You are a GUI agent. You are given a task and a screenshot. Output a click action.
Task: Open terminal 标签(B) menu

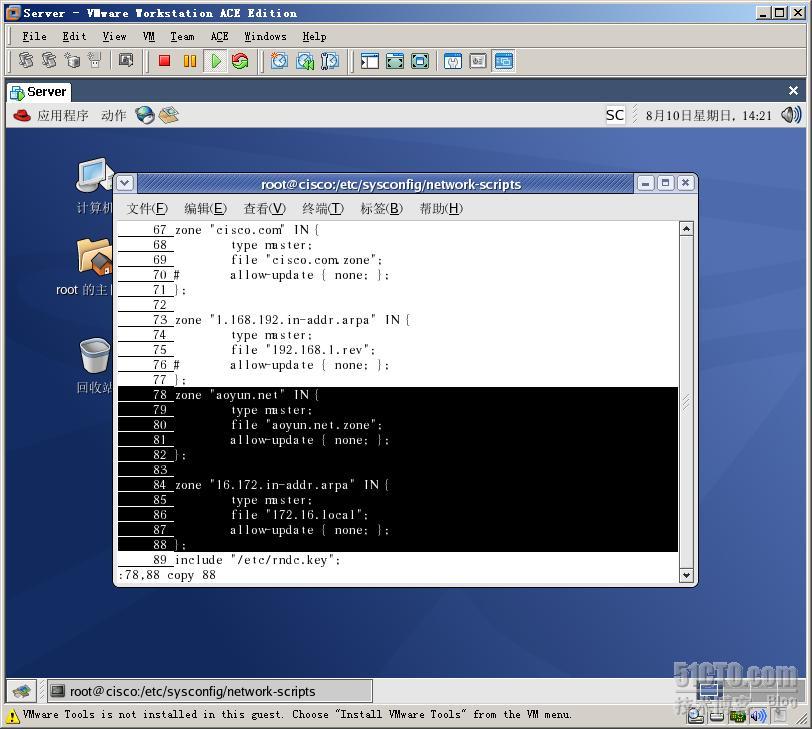[382, 209]
